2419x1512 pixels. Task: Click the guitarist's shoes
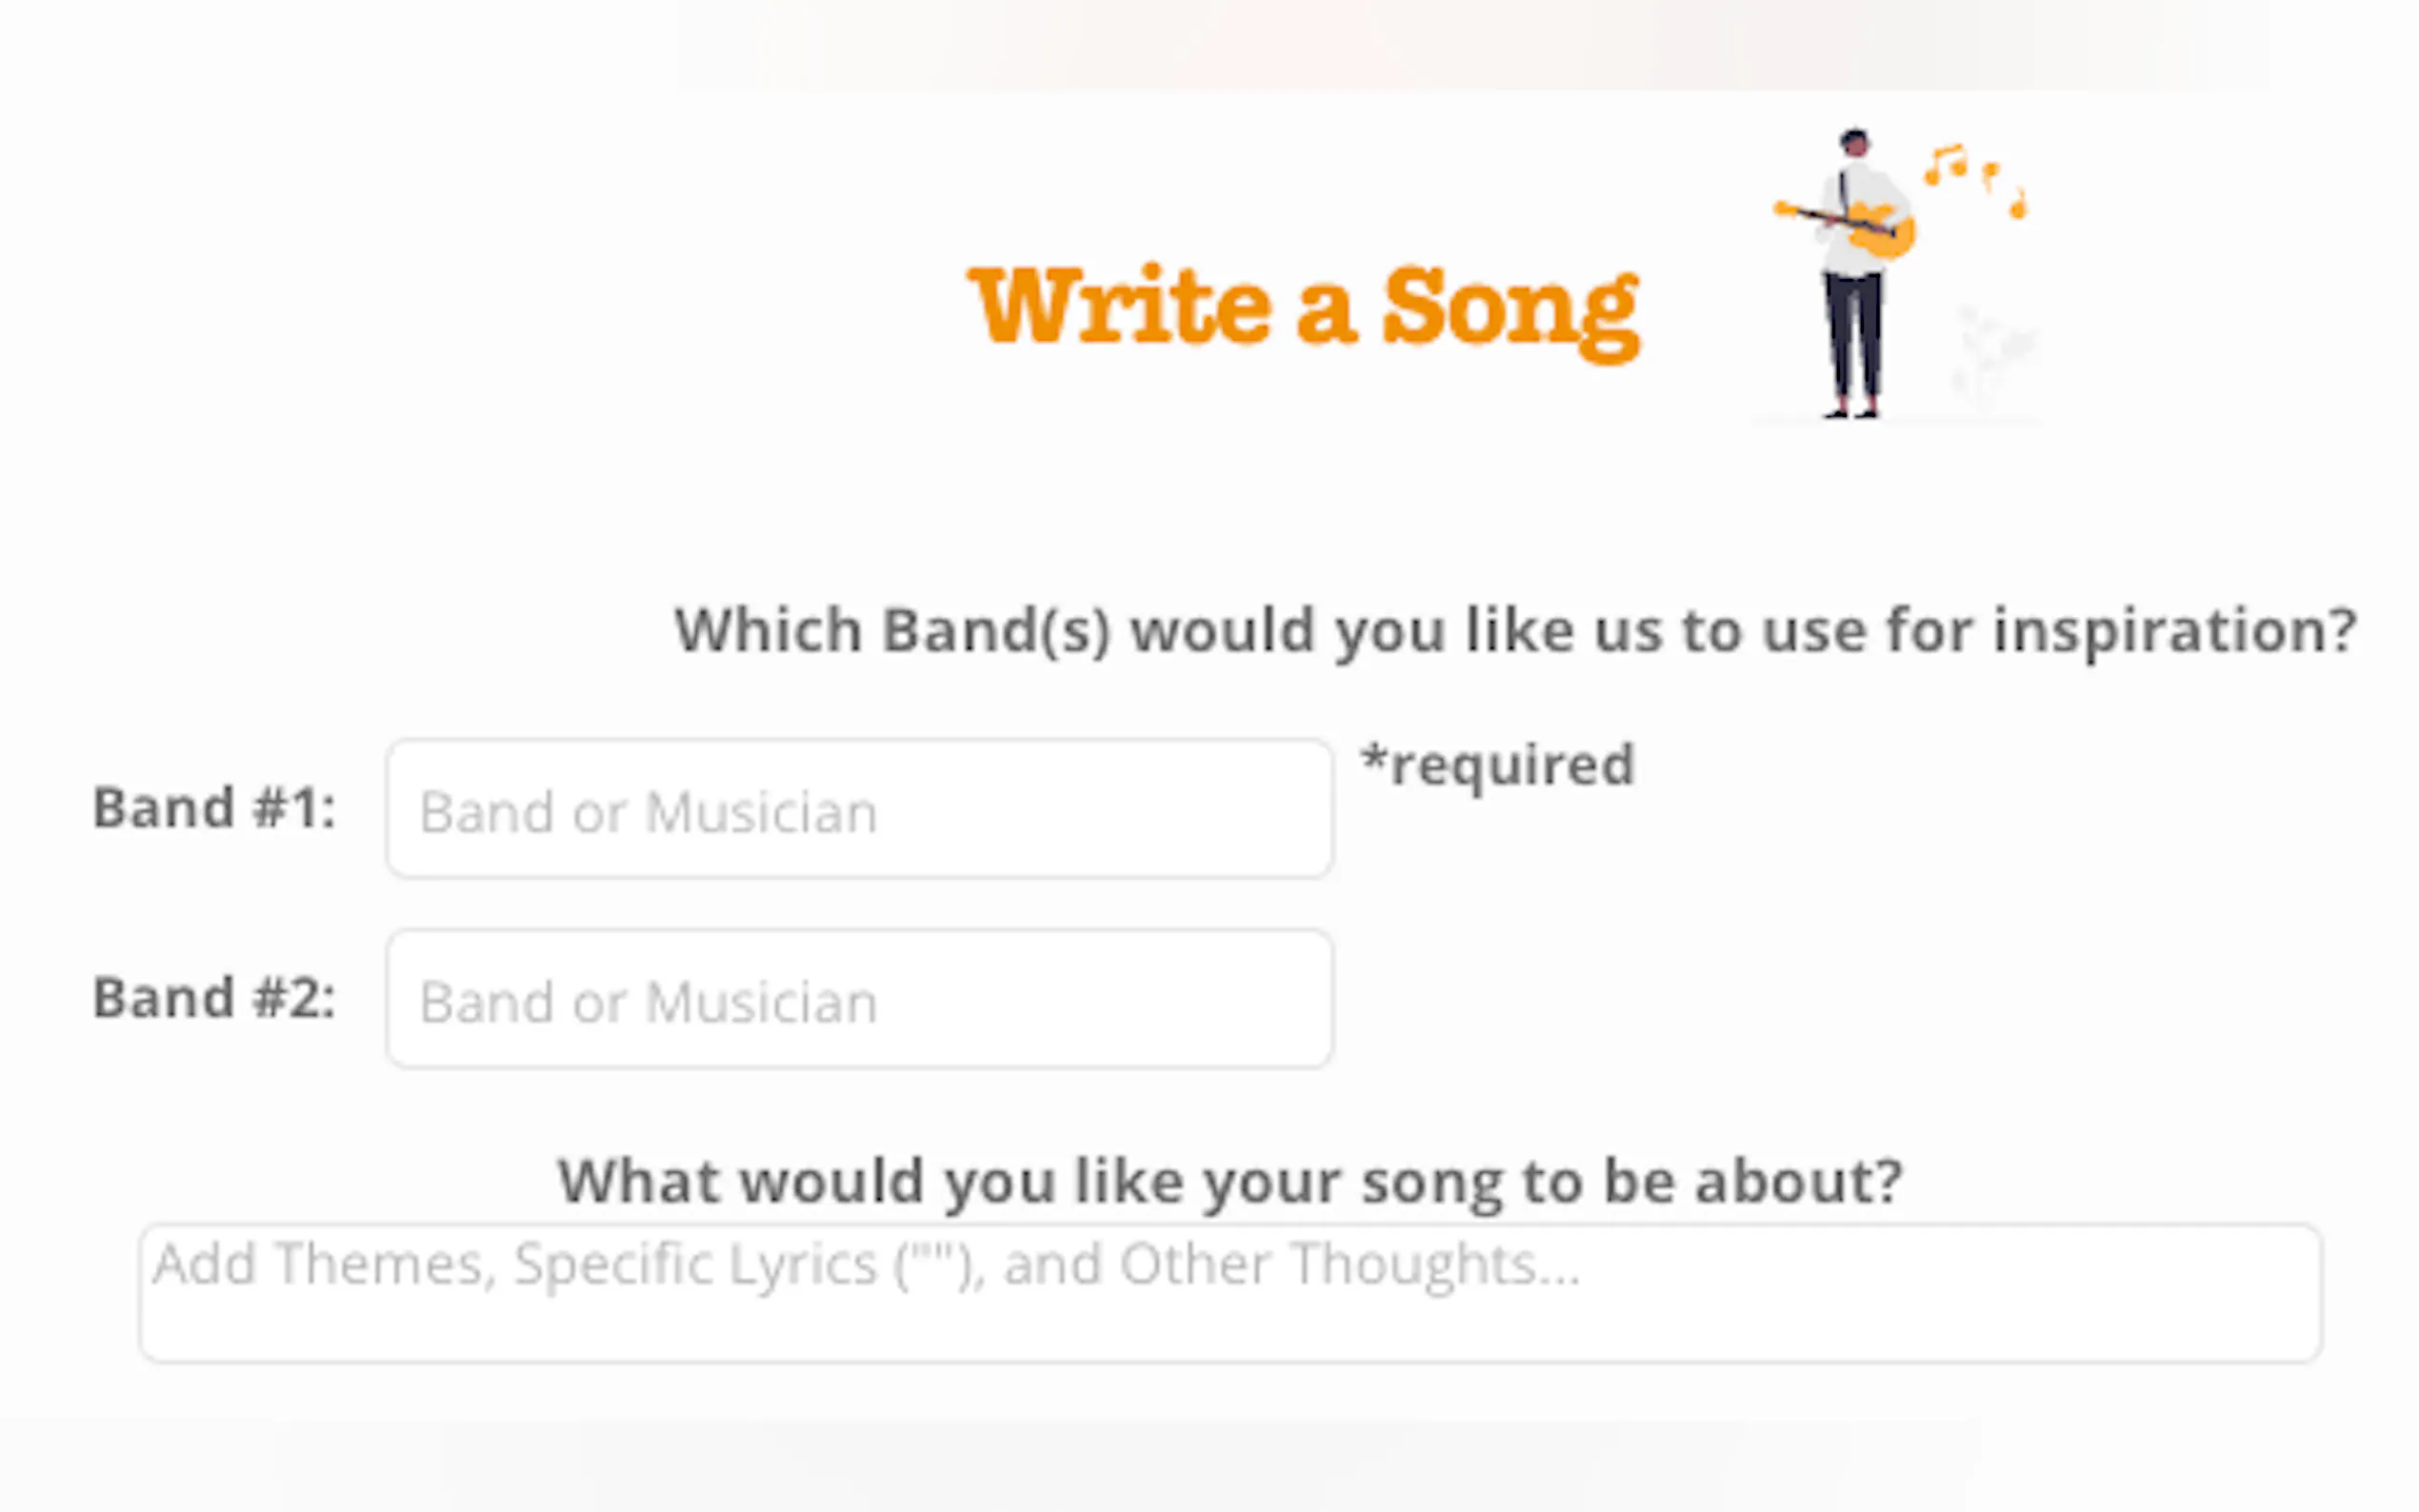(x=1852, y=411)
